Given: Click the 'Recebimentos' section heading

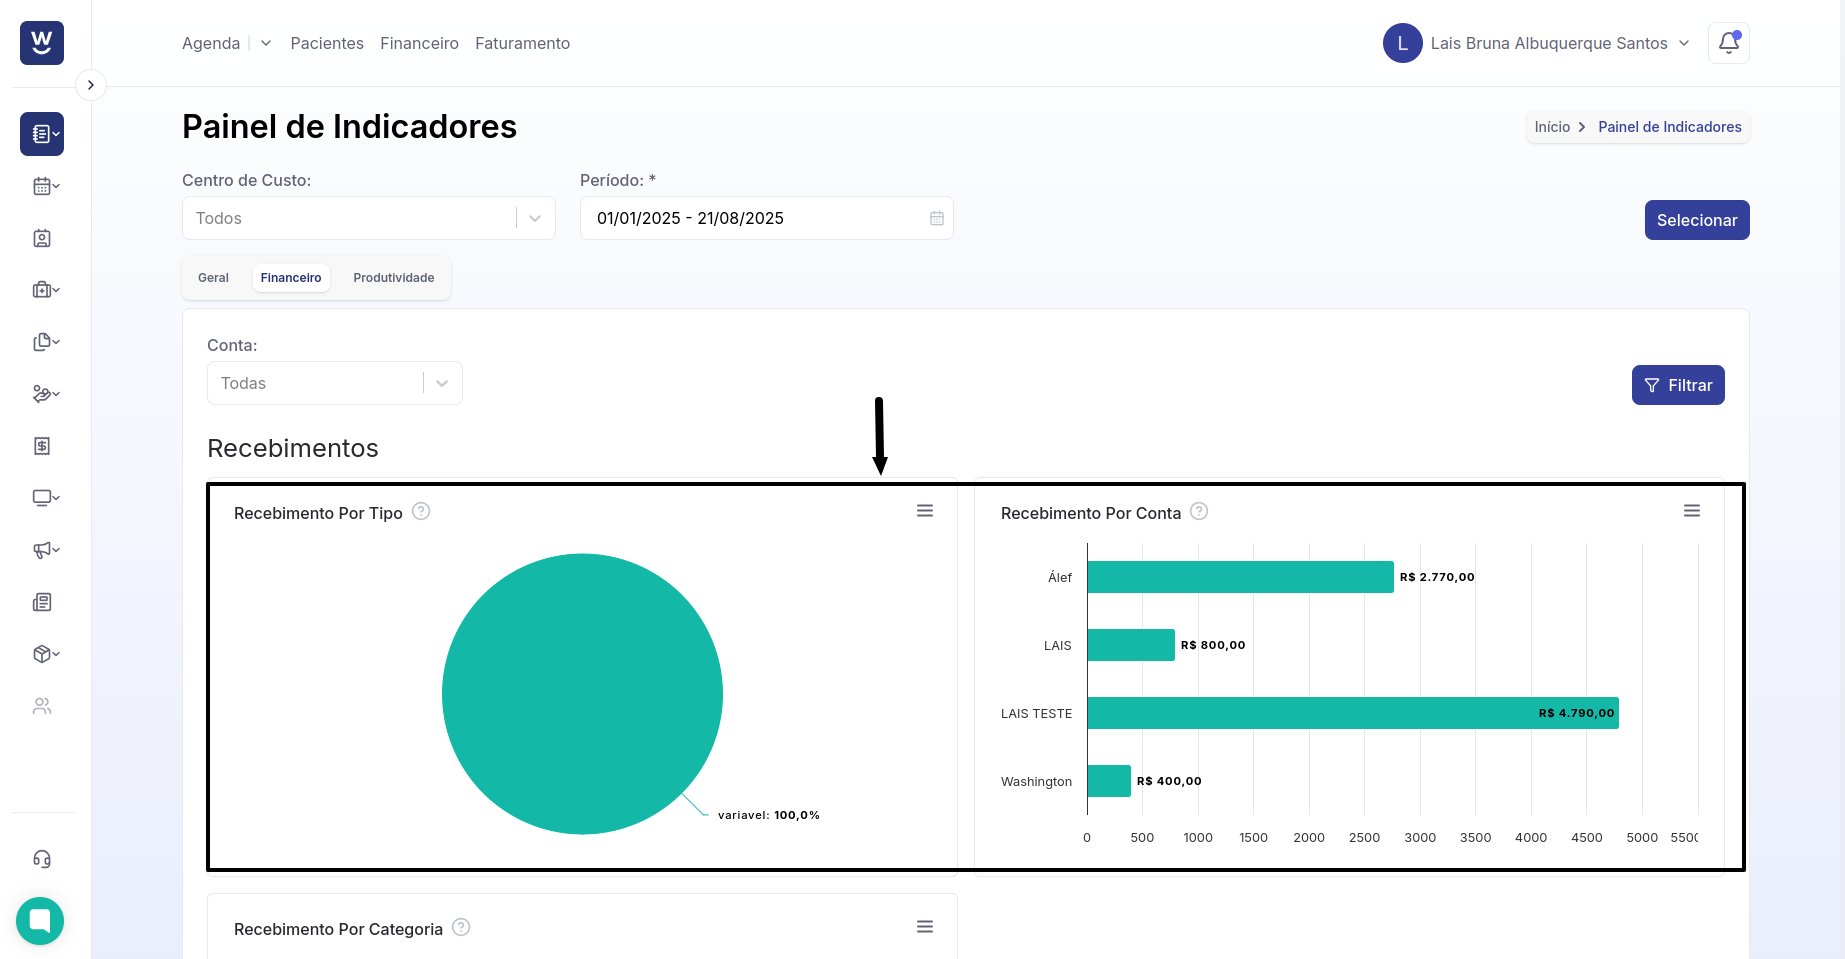Looking at the screenshot, I should (293, 448).
